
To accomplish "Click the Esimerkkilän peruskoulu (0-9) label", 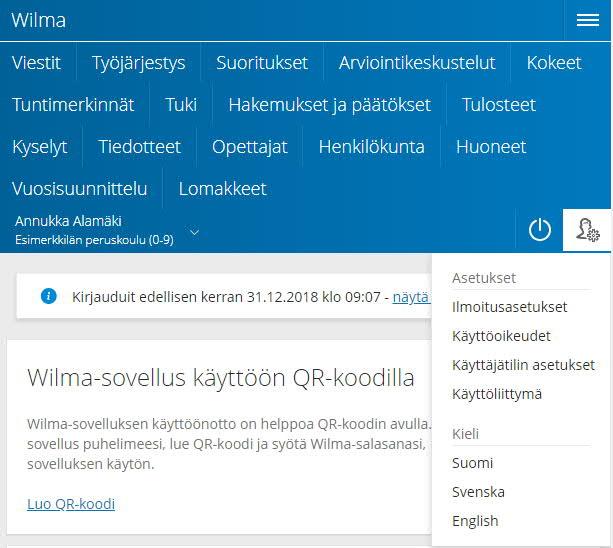I will (94, 240).
